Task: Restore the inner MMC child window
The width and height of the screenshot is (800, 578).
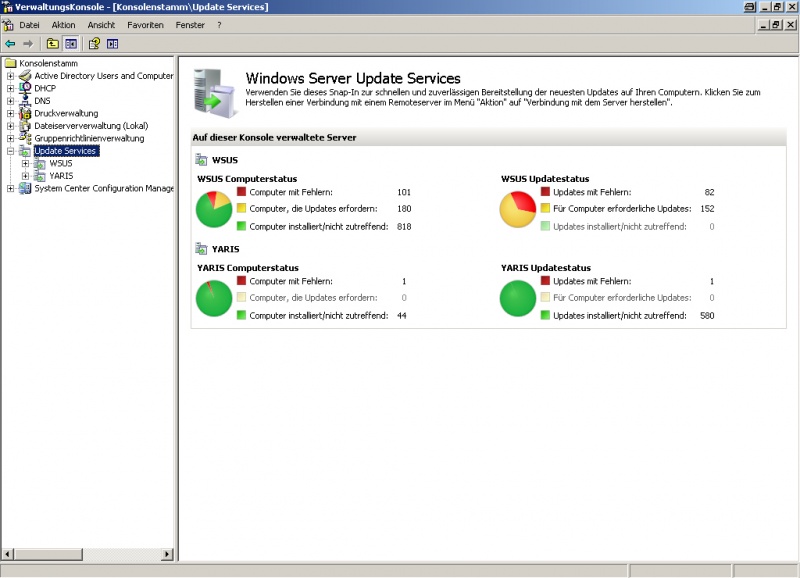Action: click(776, 24)
